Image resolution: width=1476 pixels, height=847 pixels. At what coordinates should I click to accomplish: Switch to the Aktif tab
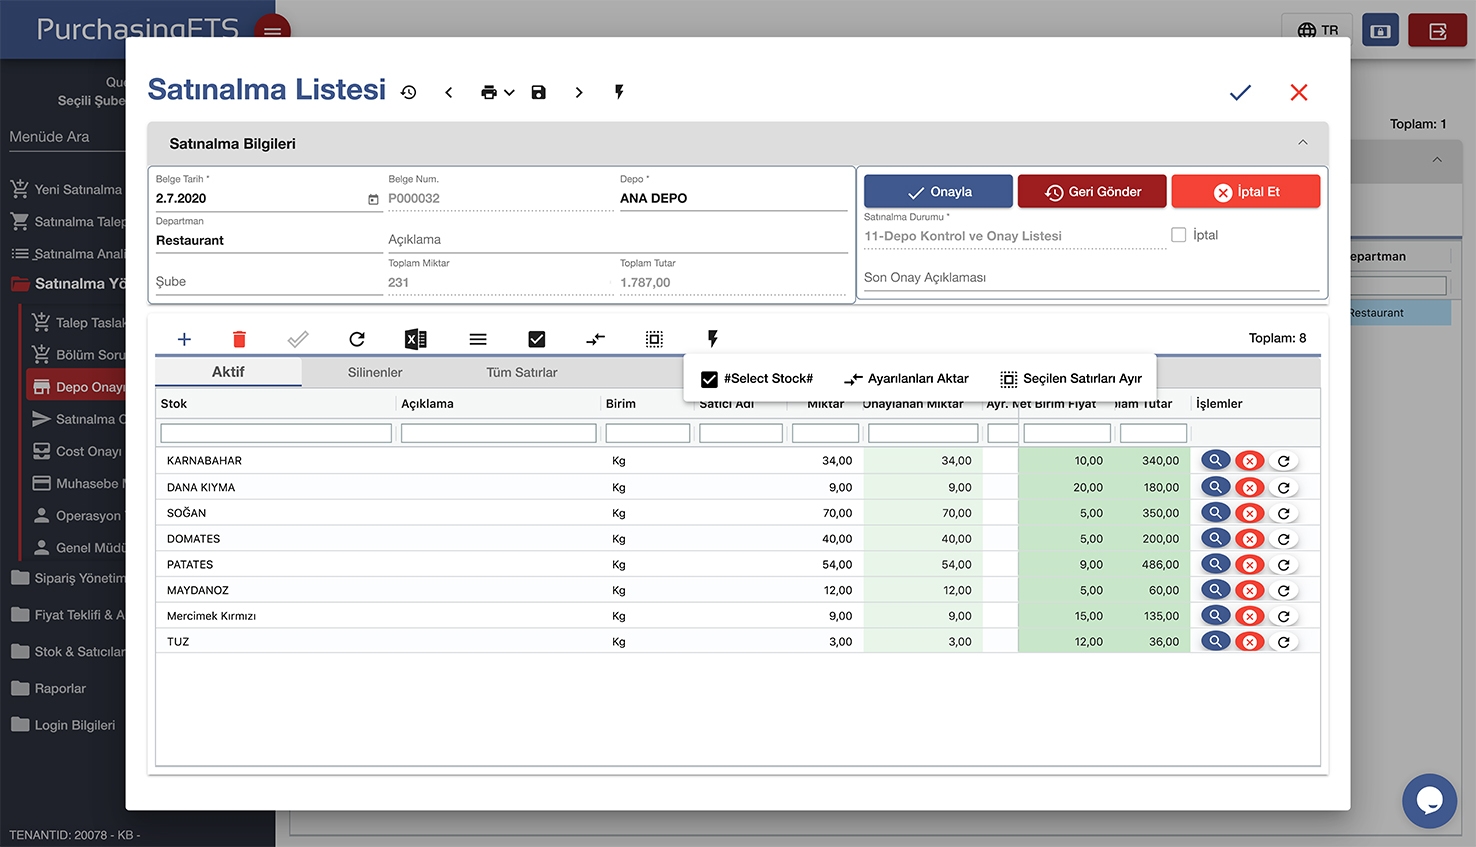click(x=228, y=372)
